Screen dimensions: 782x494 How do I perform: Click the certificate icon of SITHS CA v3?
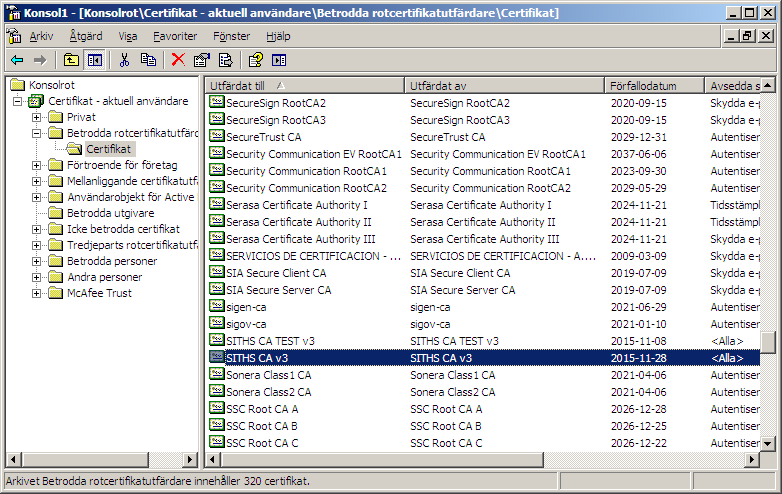click(216, 357)
